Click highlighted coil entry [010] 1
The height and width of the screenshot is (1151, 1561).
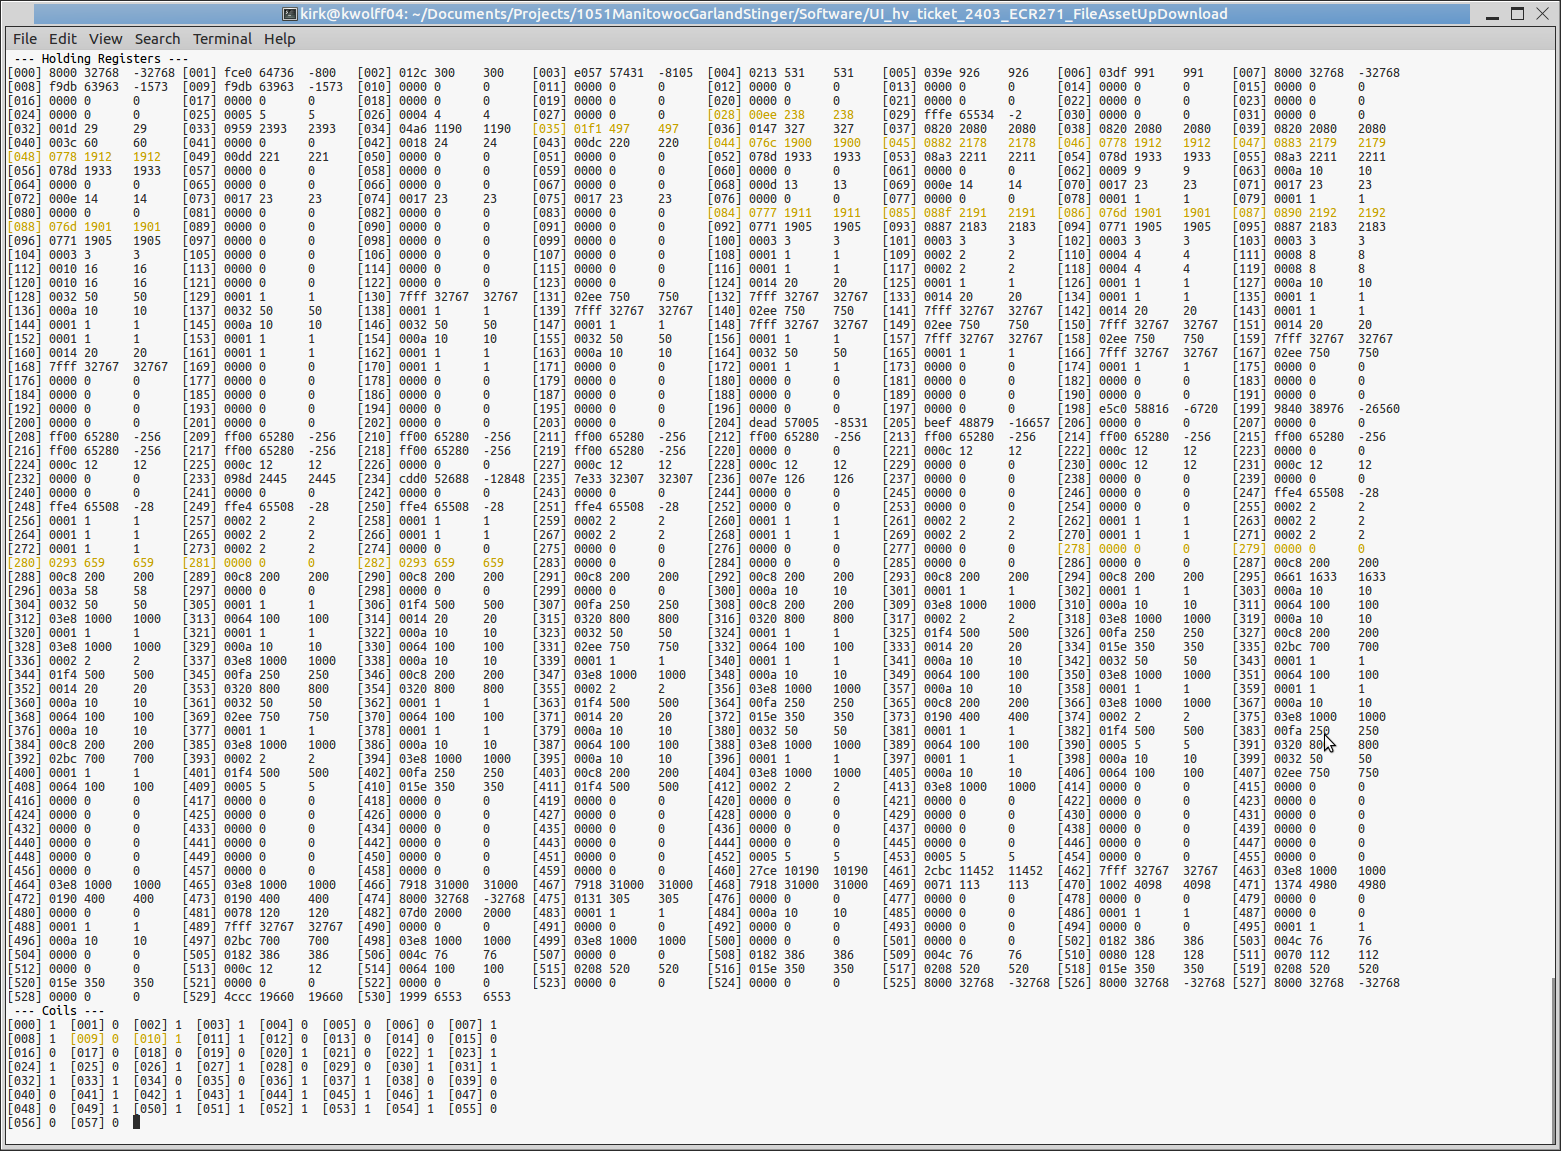pyautogui.click(x=158, y=1039)
